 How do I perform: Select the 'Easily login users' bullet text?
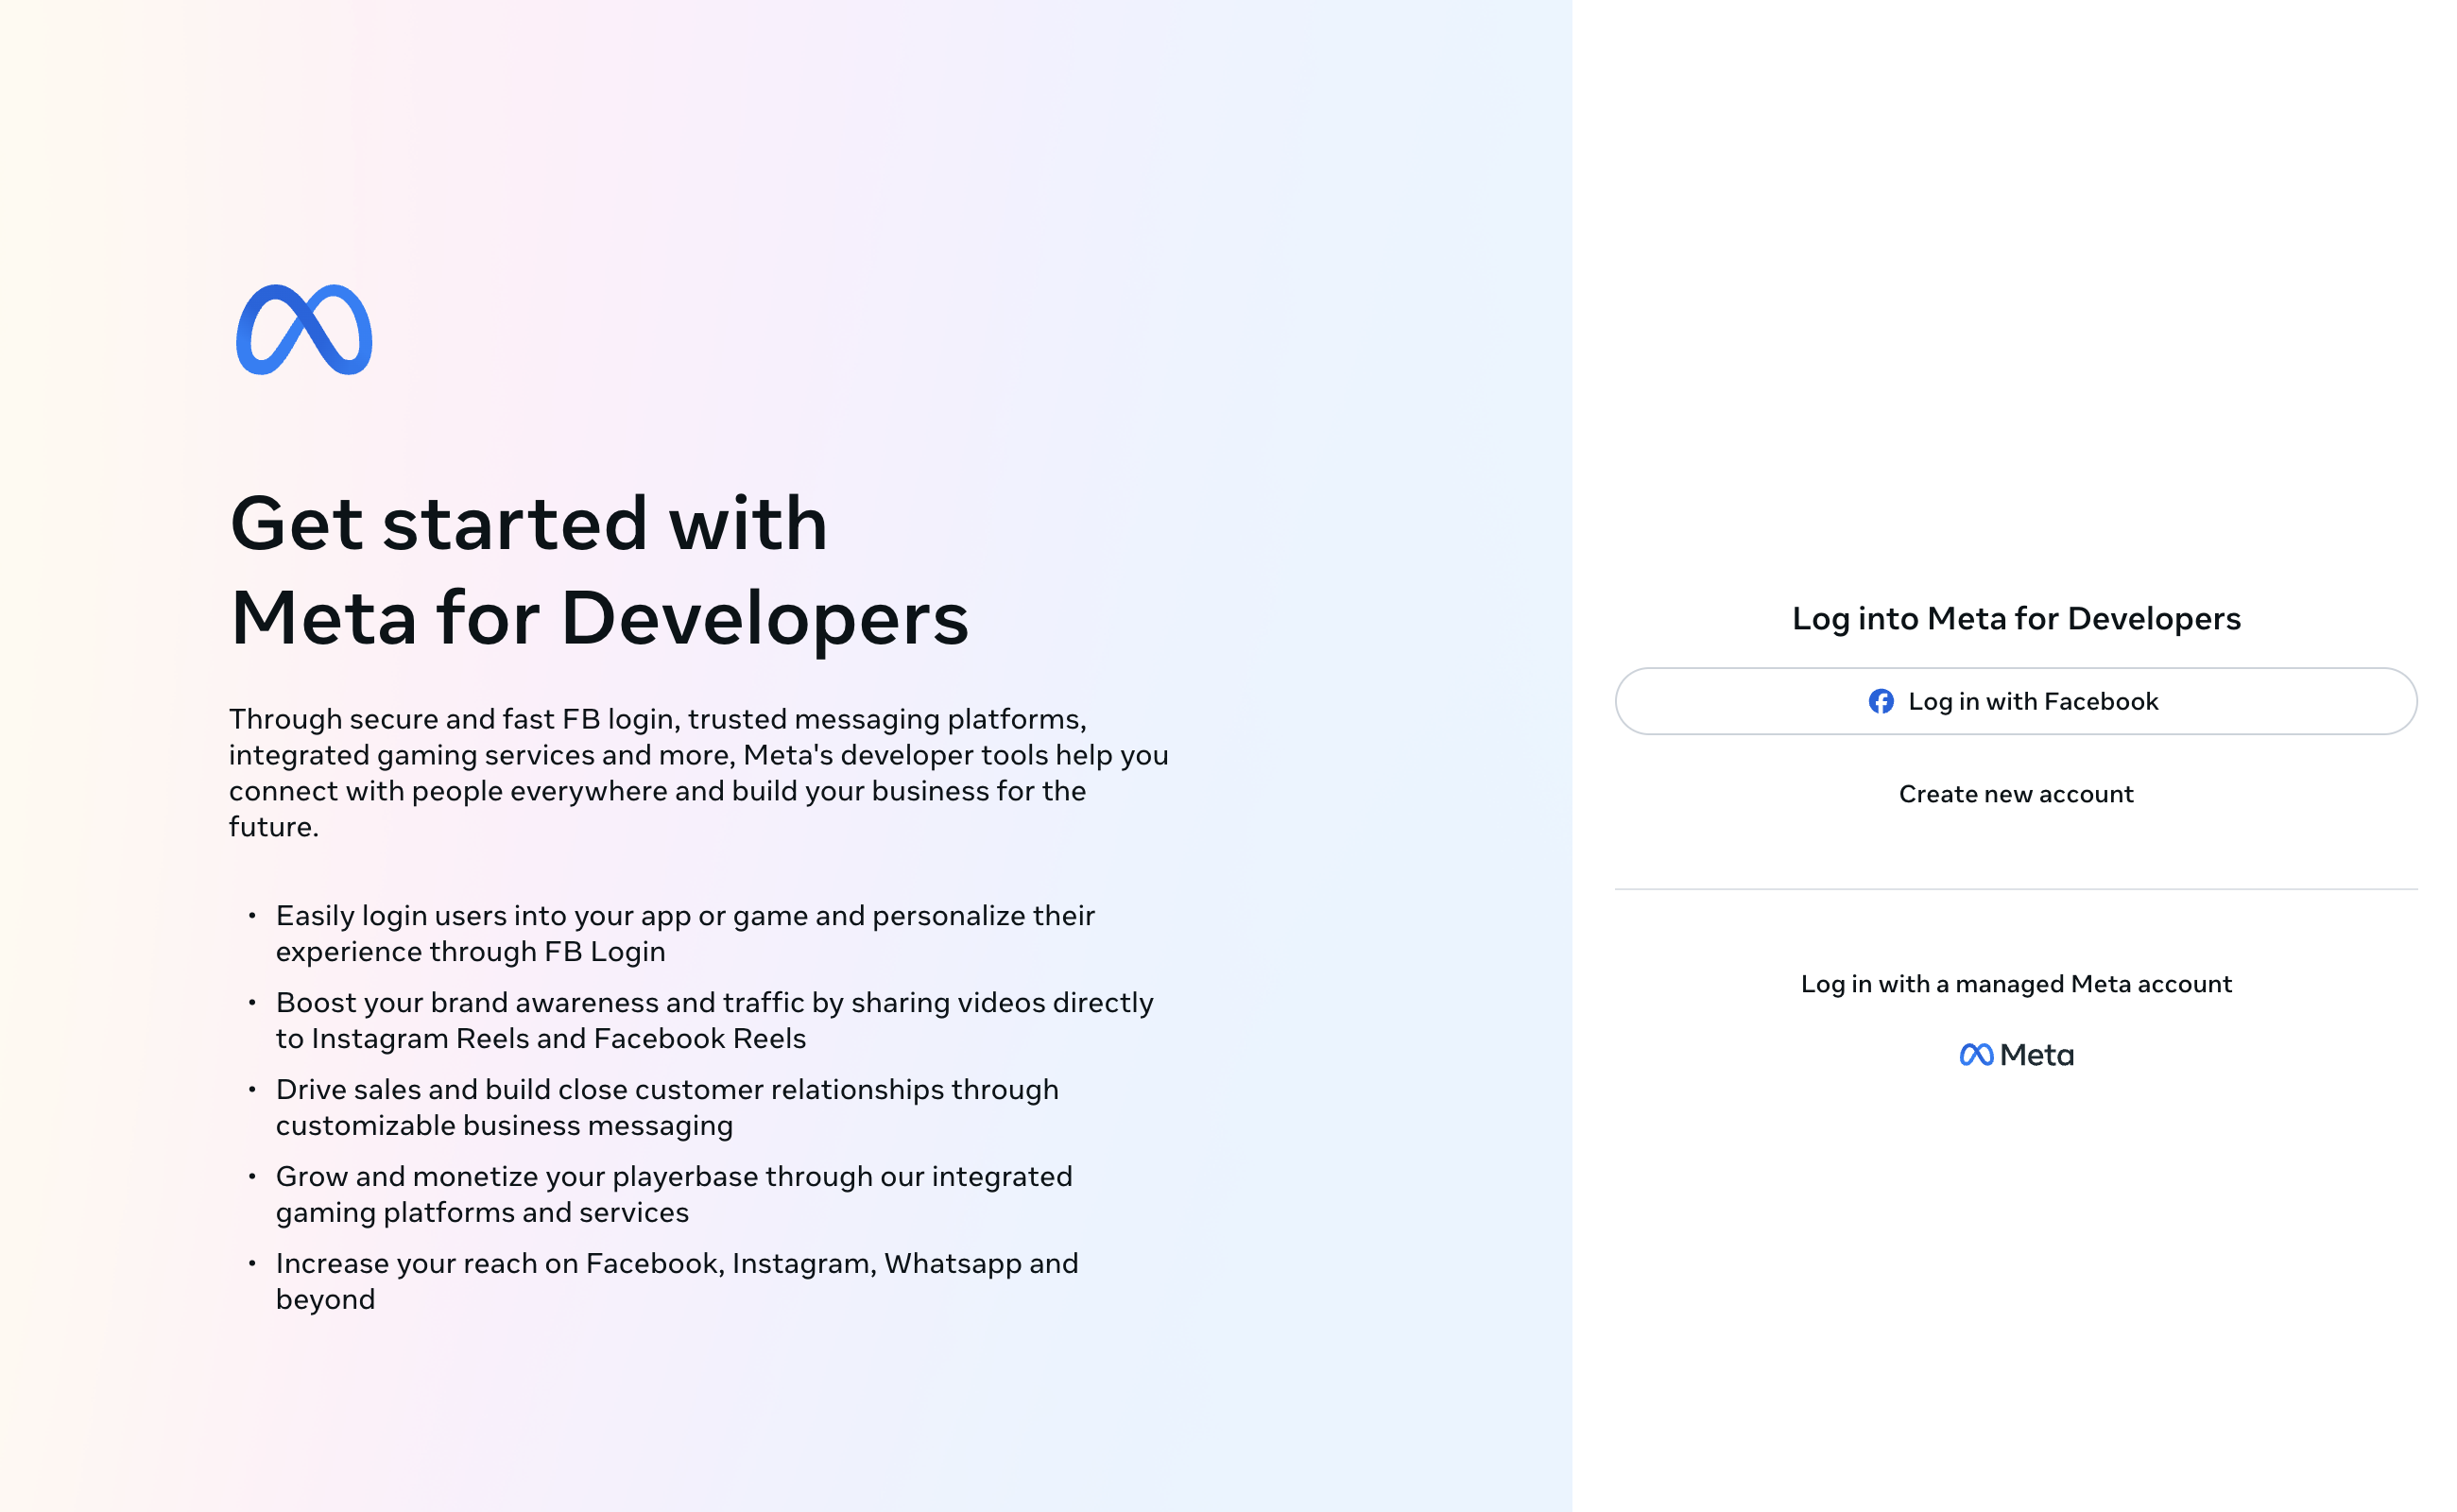pyautogui.click(x=685, y=933)
